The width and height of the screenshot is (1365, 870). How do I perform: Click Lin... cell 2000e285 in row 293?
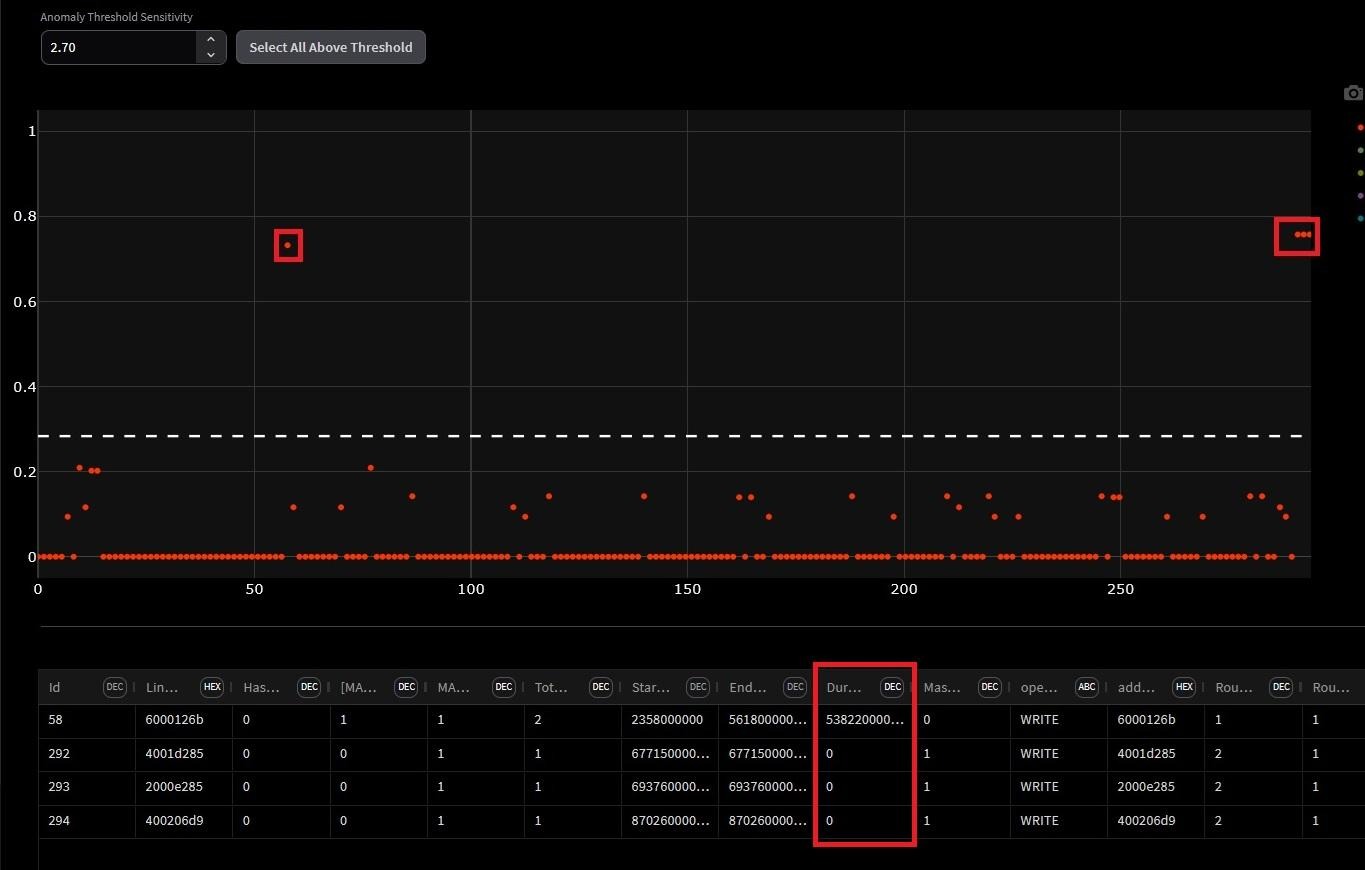point(184,787)
